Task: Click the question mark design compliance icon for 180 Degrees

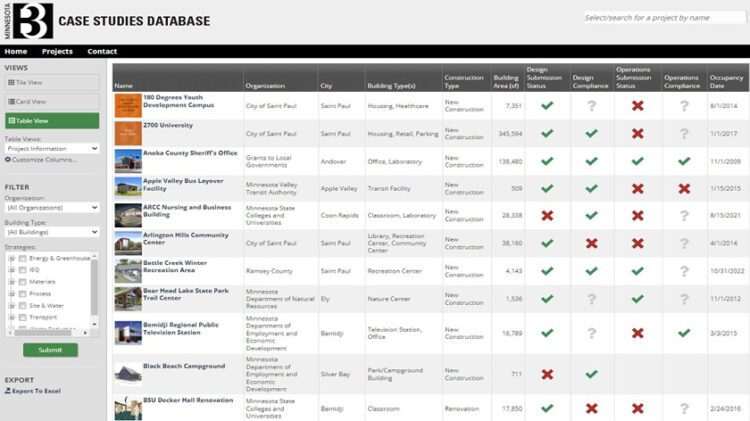Action: click(x=591, y=105)
